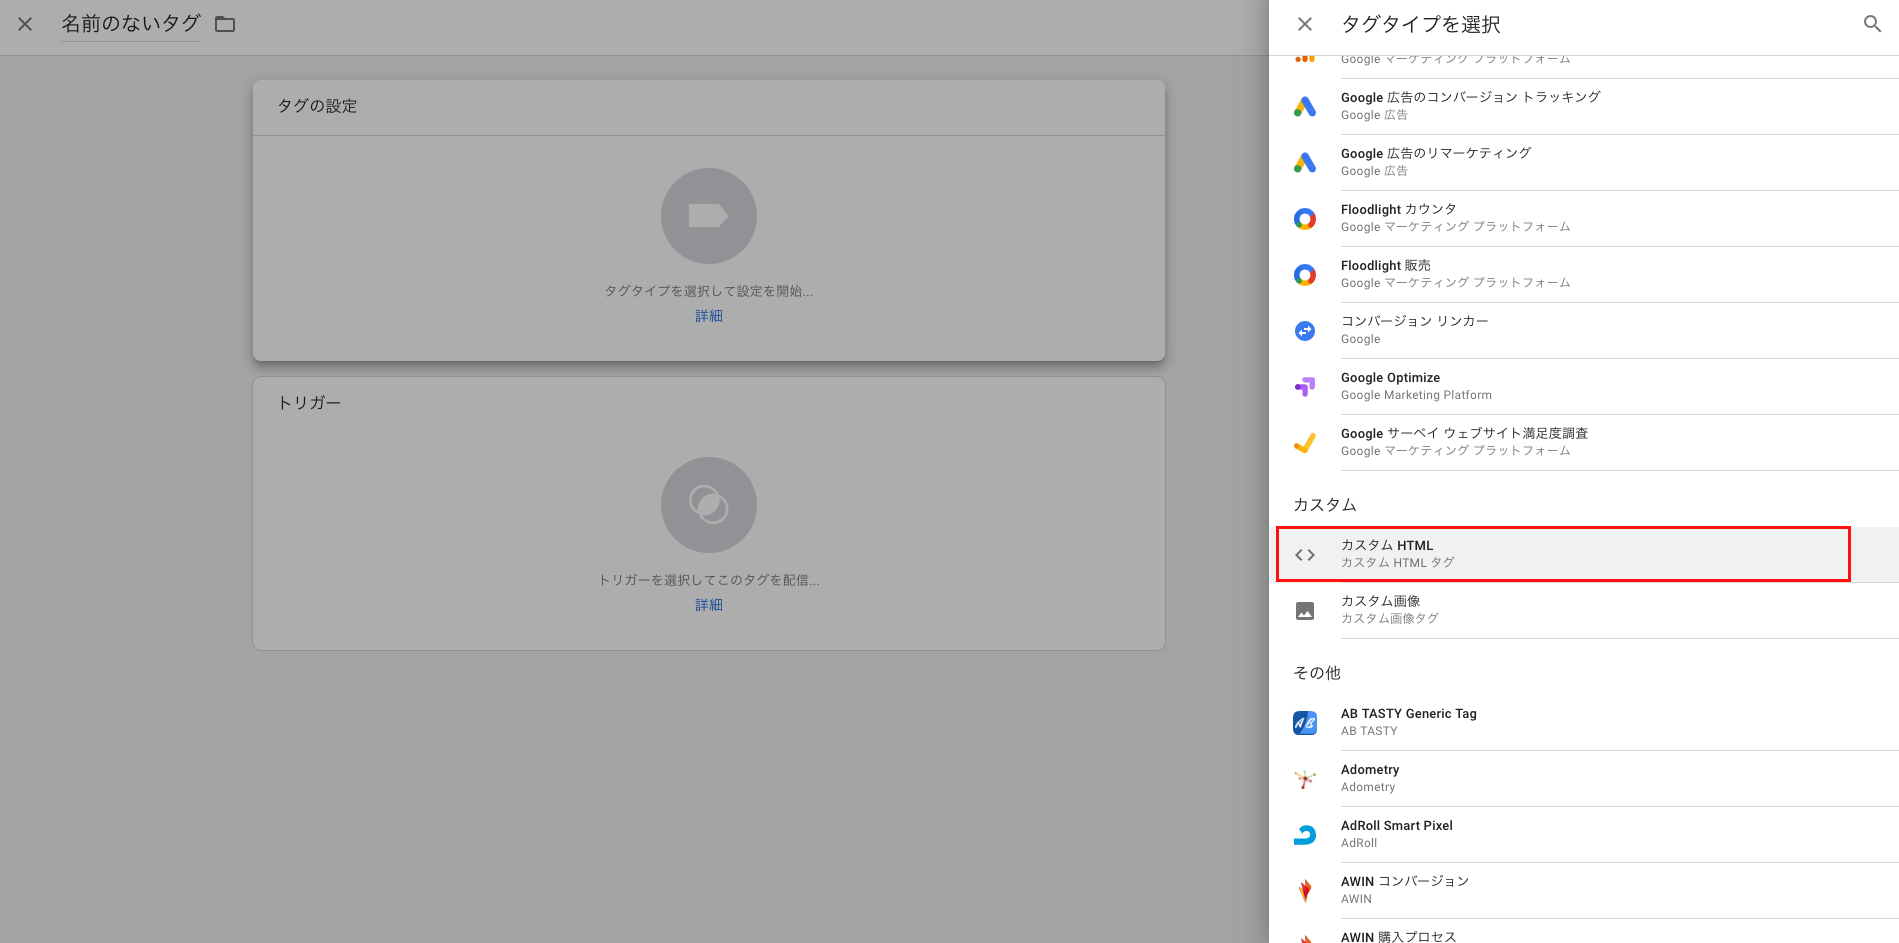Image resolution: width=1899 pixels, height=943 pixels.
Task: Choose Google 広告のリマーケティング tag
Action: coord(1436,161)
